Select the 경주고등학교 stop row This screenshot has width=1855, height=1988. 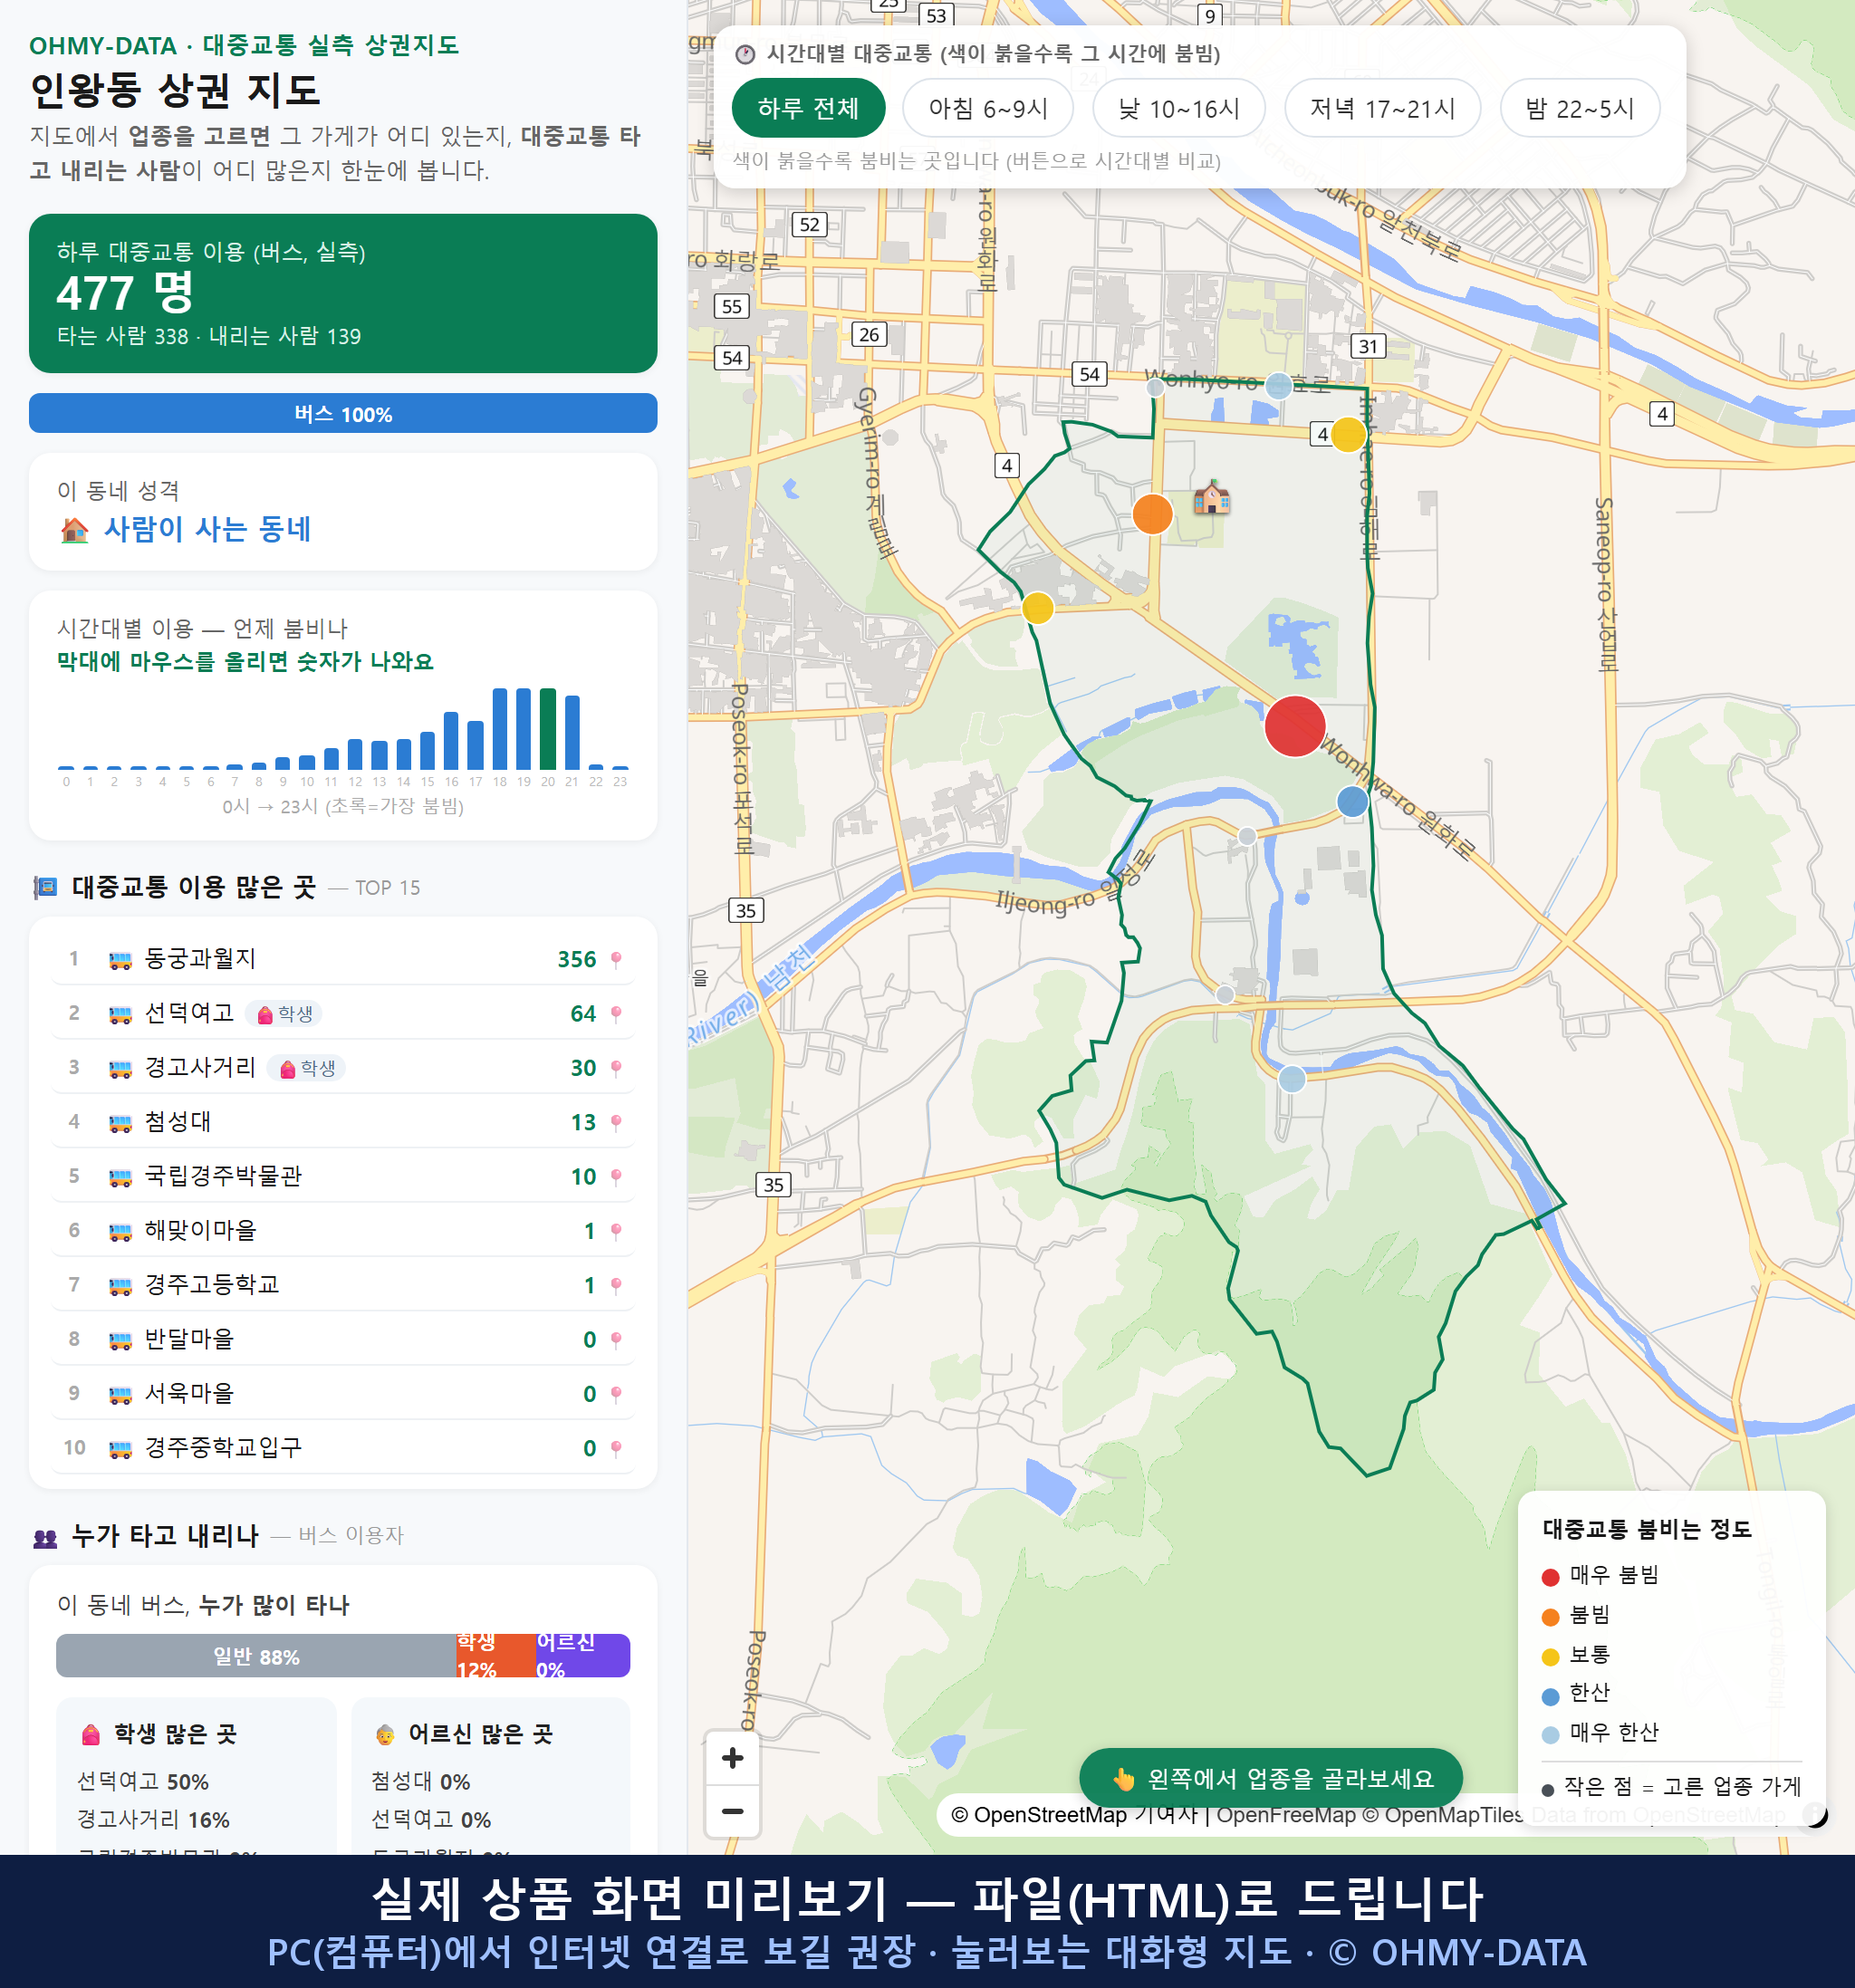(x=343, y=1284)
